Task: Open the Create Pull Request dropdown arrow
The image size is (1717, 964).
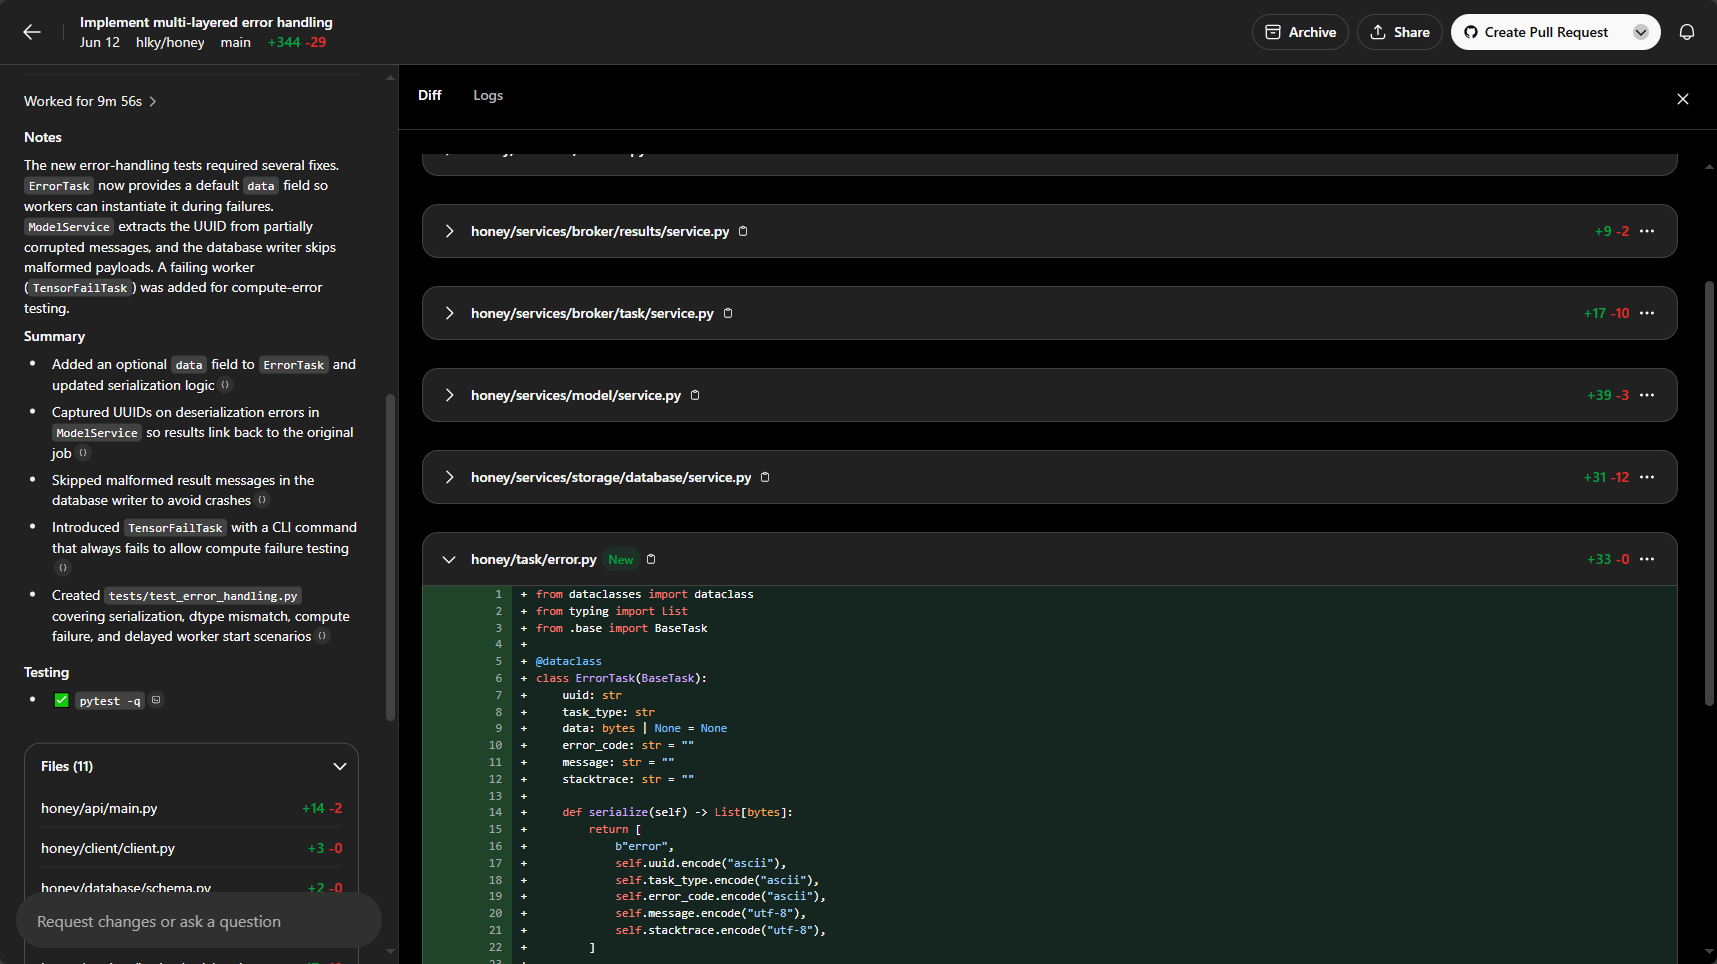Action: tap(1641, 32)
